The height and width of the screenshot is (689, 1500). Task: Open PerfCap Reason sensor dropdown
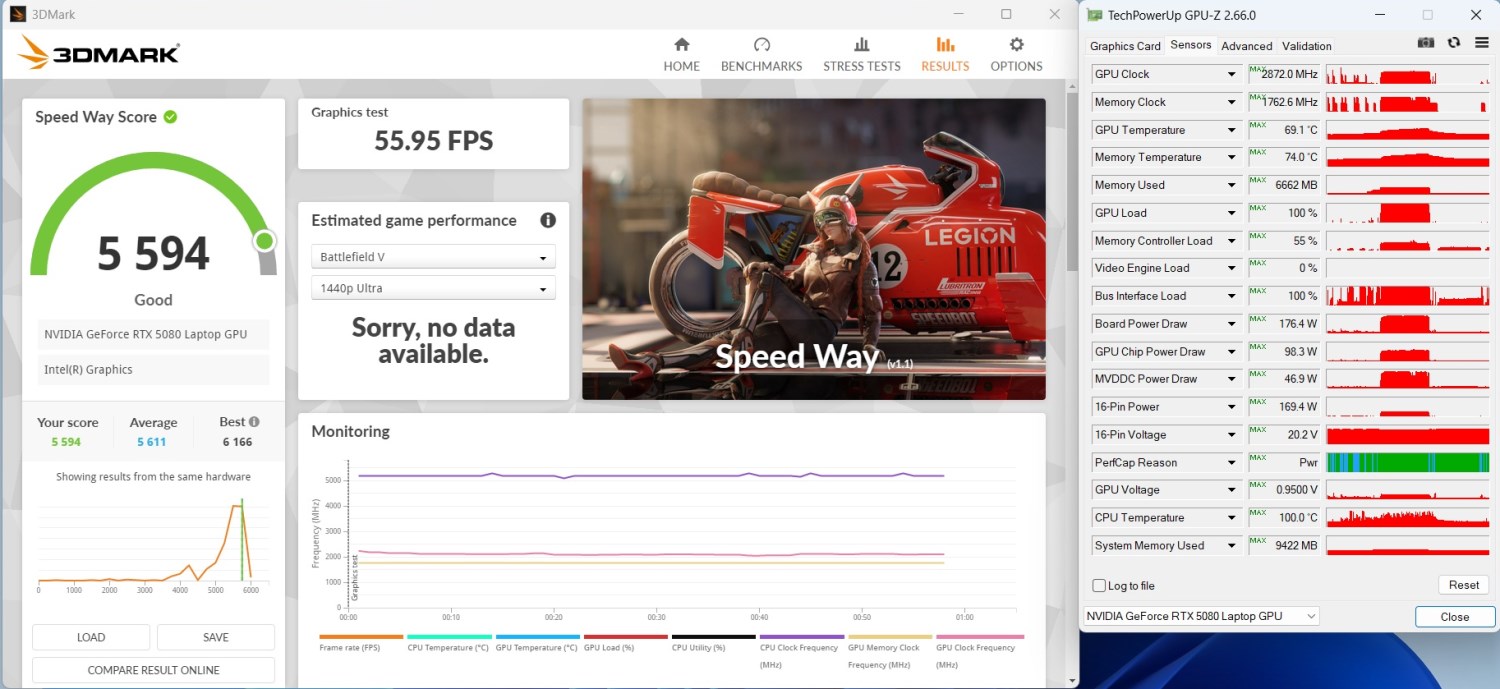[1232, 463]
